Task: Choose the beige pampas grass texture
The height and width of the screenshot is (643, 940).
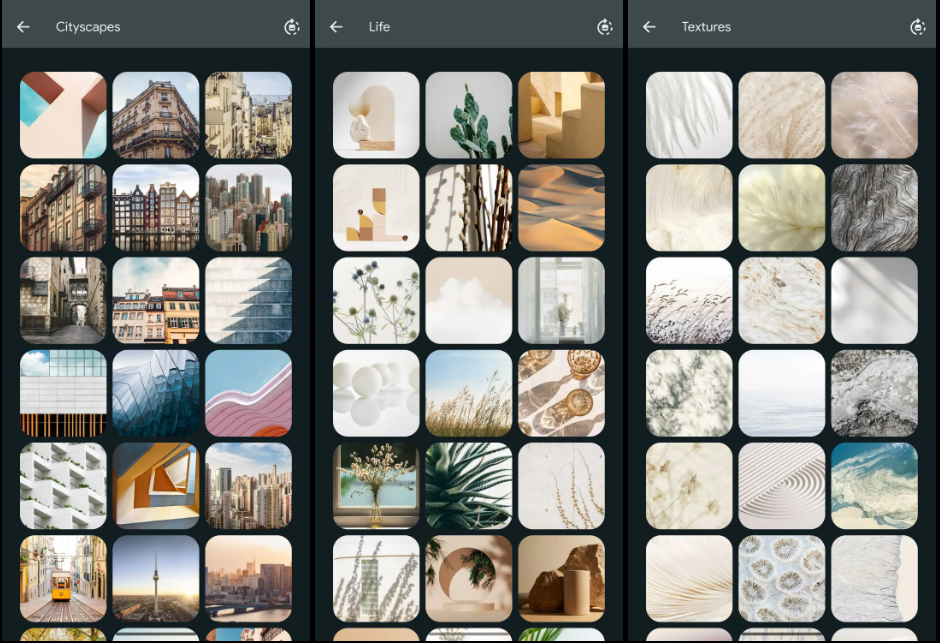Action: point(782,115)
